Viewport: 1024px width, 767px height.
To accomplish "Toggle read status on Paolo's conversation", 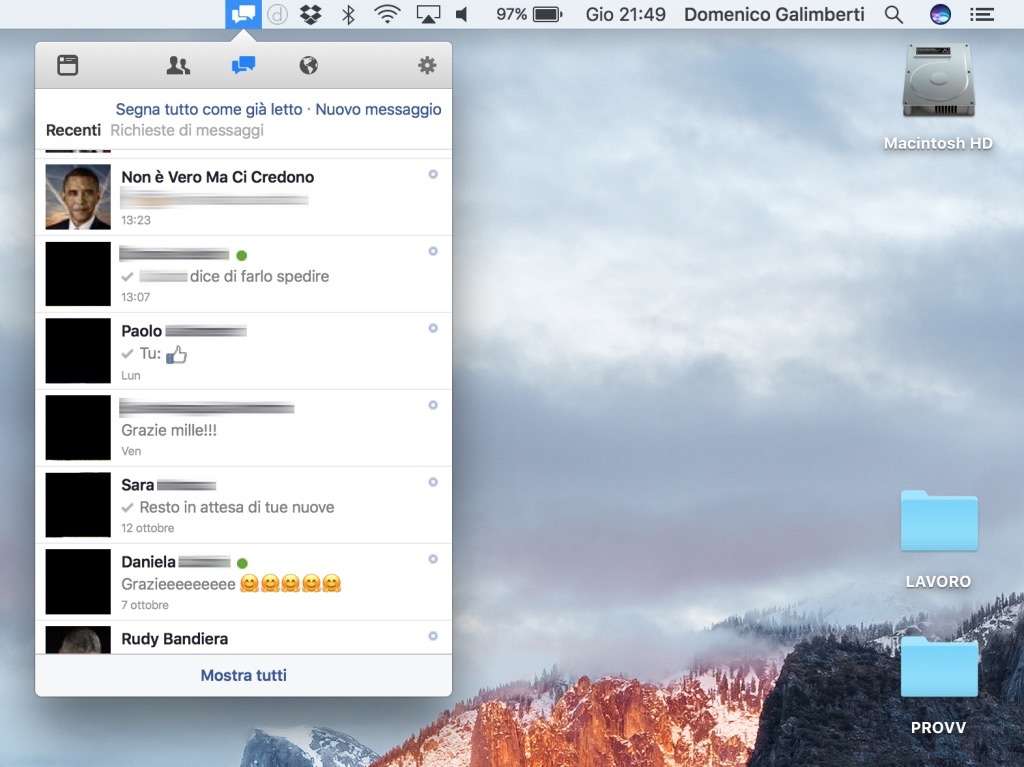I will click(433, 328).
